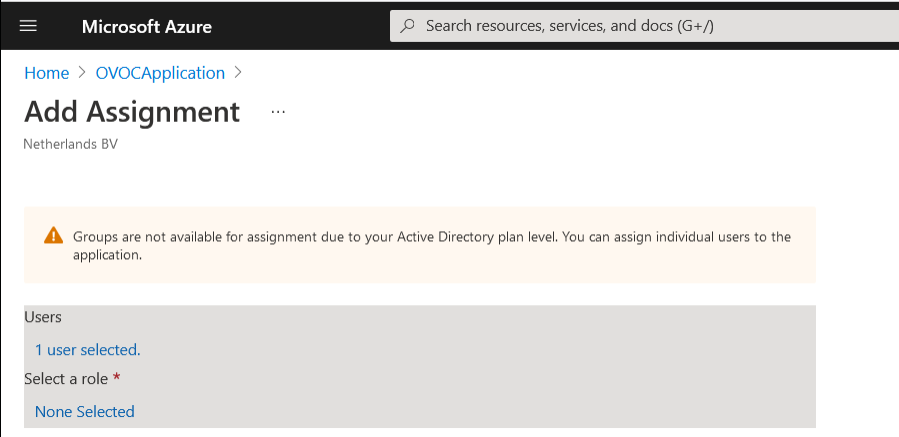Click the magnifier icon in search bar
The width and height of the screenshot is (899, 437).
407,26
